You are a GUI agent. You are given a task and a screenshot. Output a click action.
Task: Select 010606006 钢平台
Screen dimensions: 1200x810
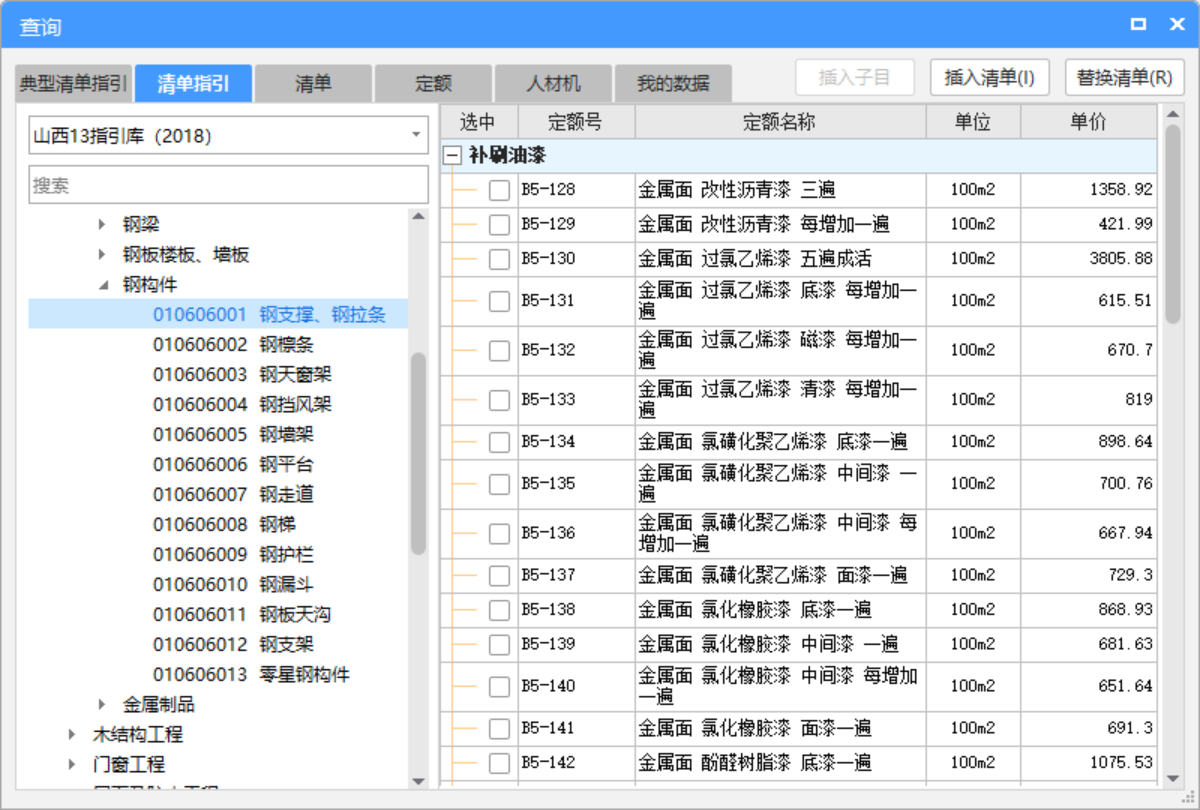(x=233, y=465)
